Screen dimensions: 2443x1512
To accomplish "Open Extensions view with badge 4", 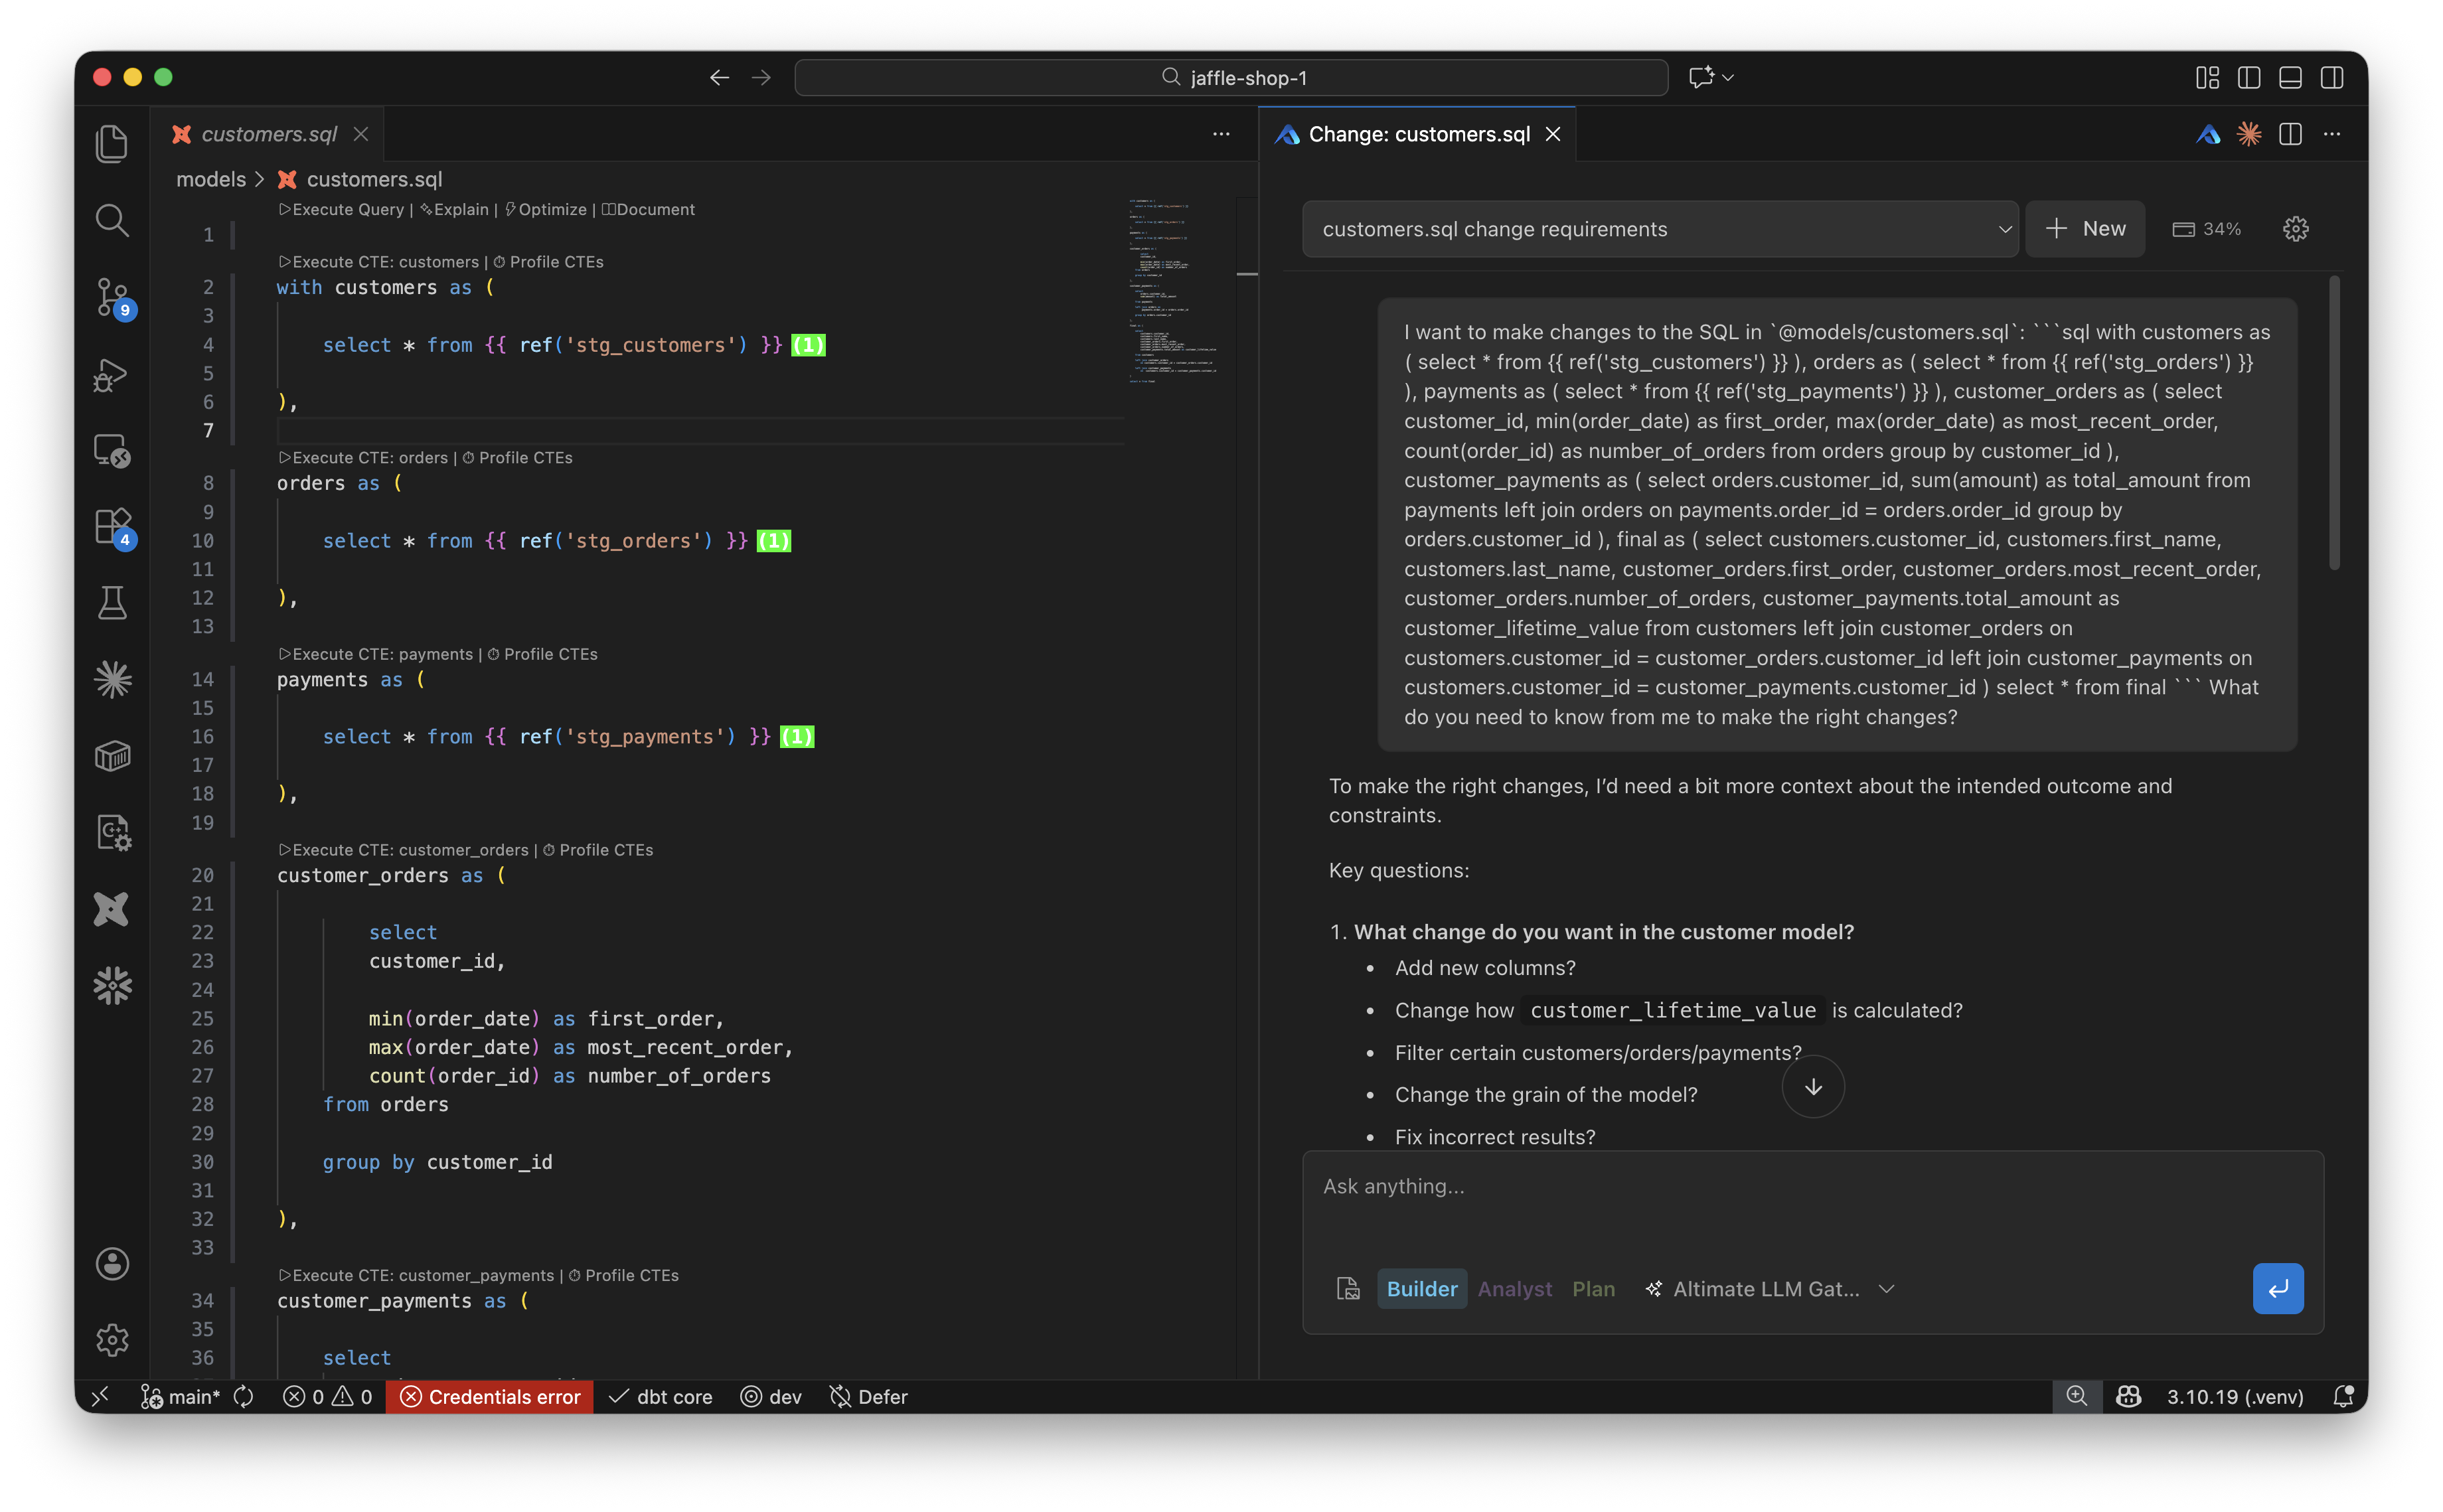I will pyautogui.click(x=112, y=527).
